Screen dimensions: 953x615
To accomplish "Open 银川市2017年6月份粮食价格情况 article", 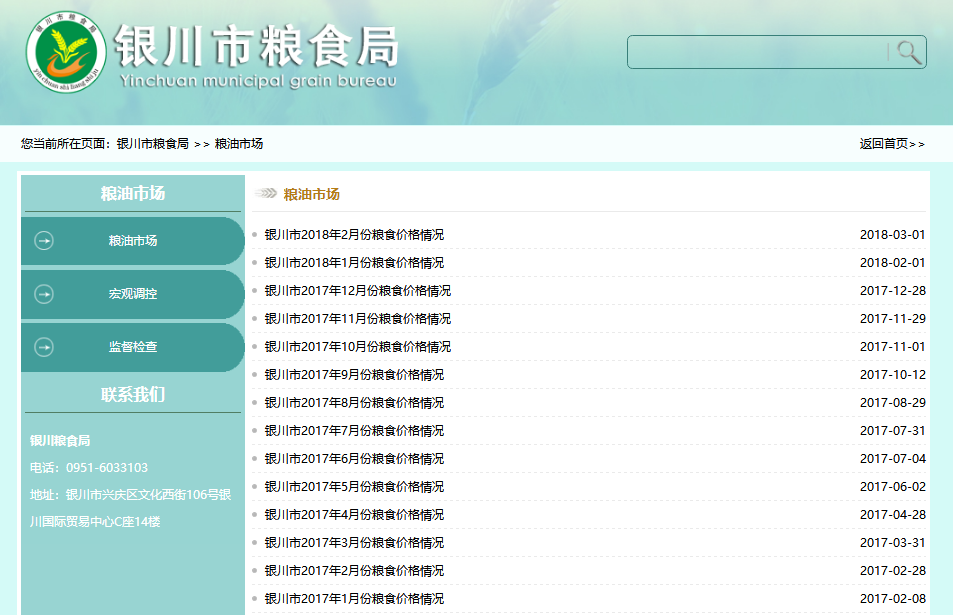I will pyautogui.click(x=354, y=459).
